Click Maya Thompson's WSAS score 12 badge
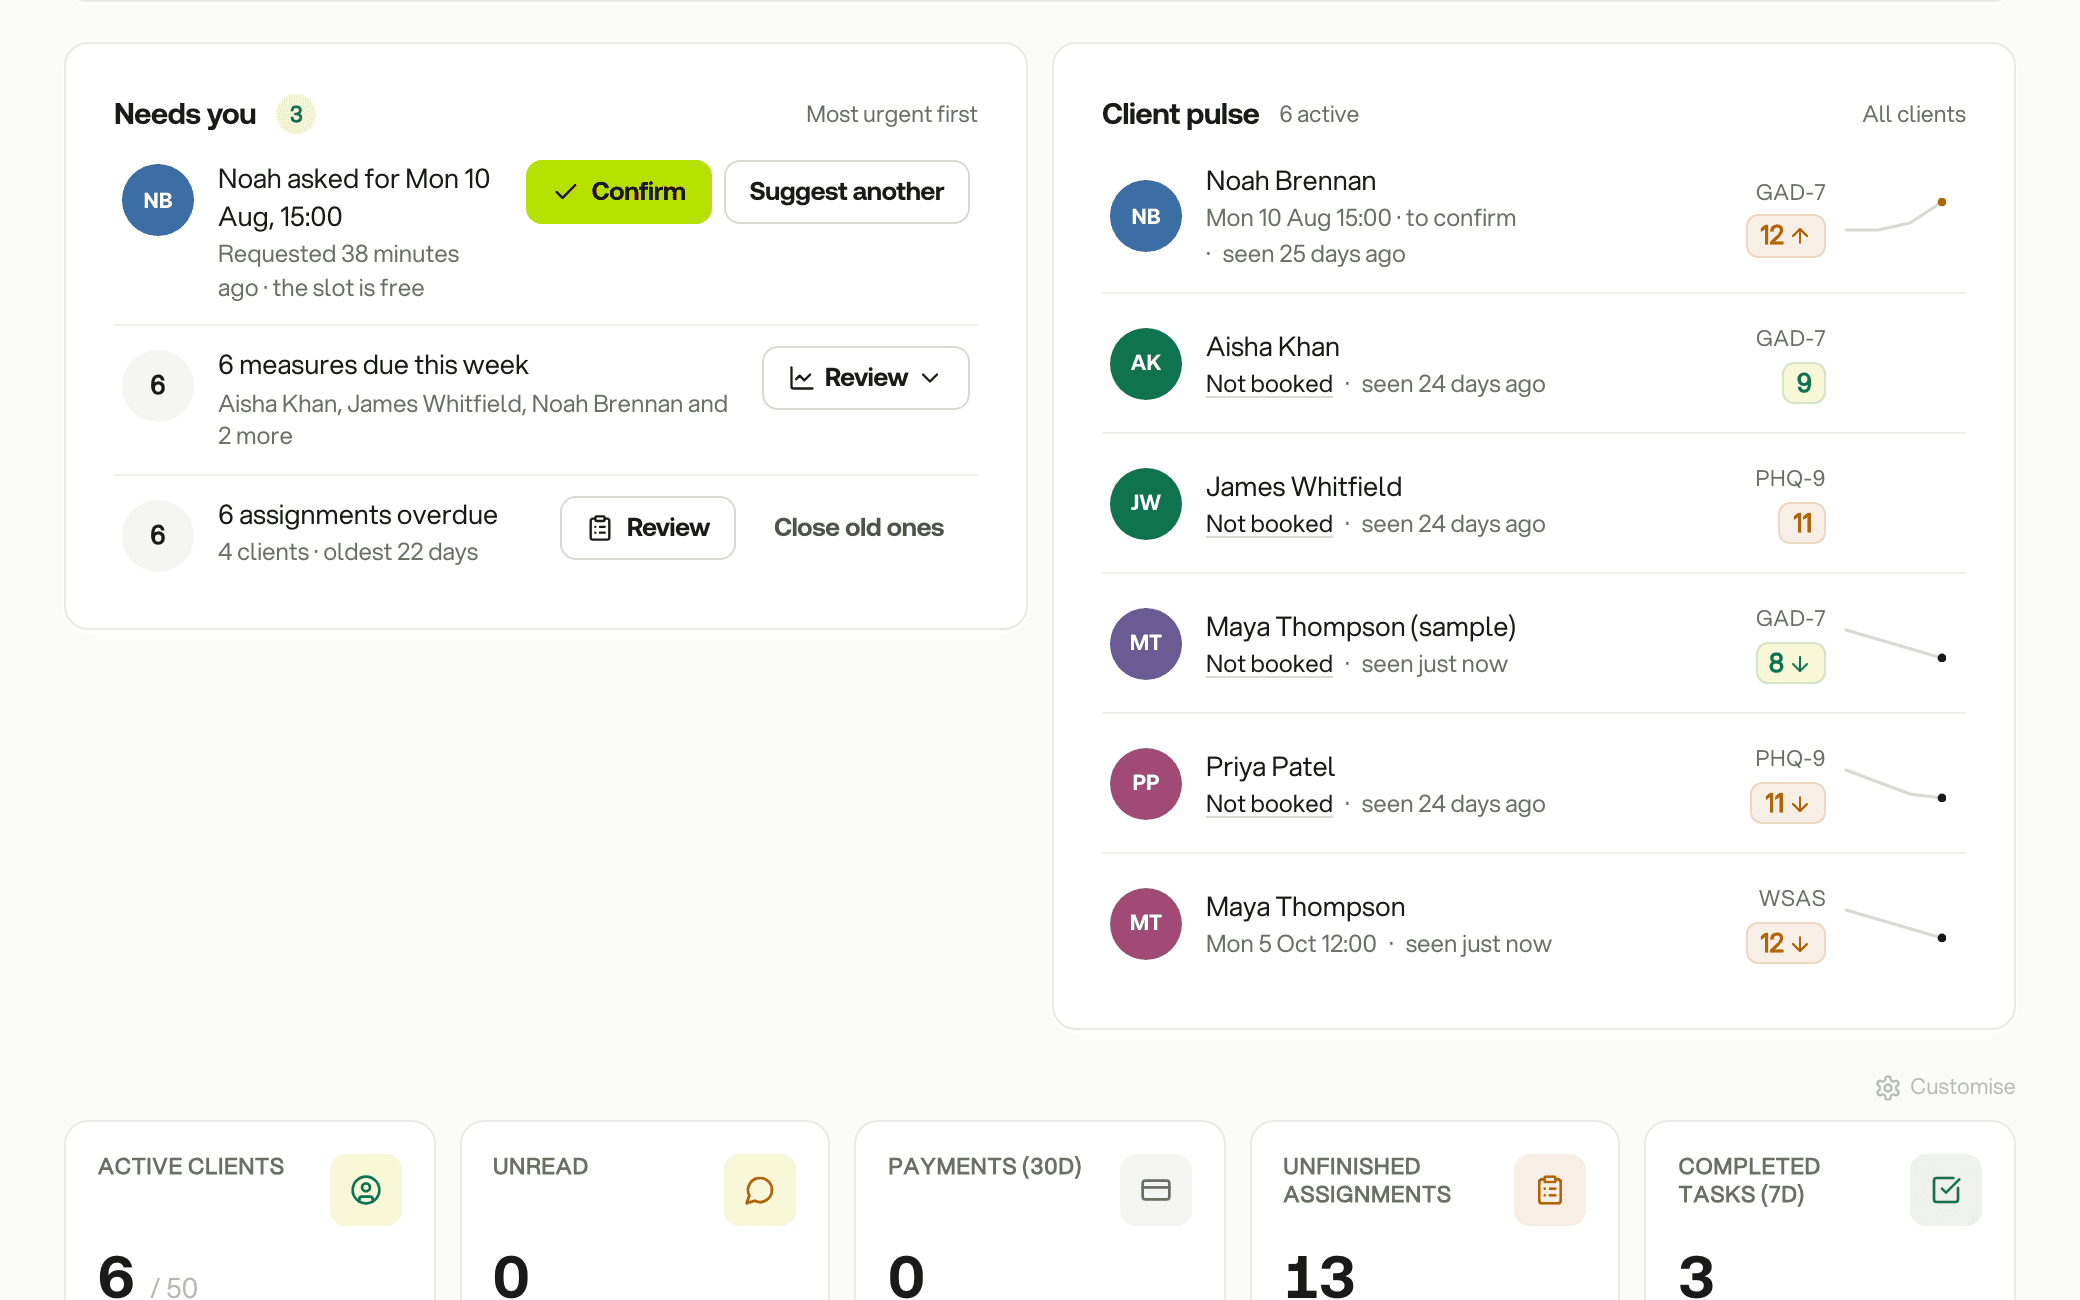The height and width of the screenshot is (1300, 2080). (x=1786, y=943)
